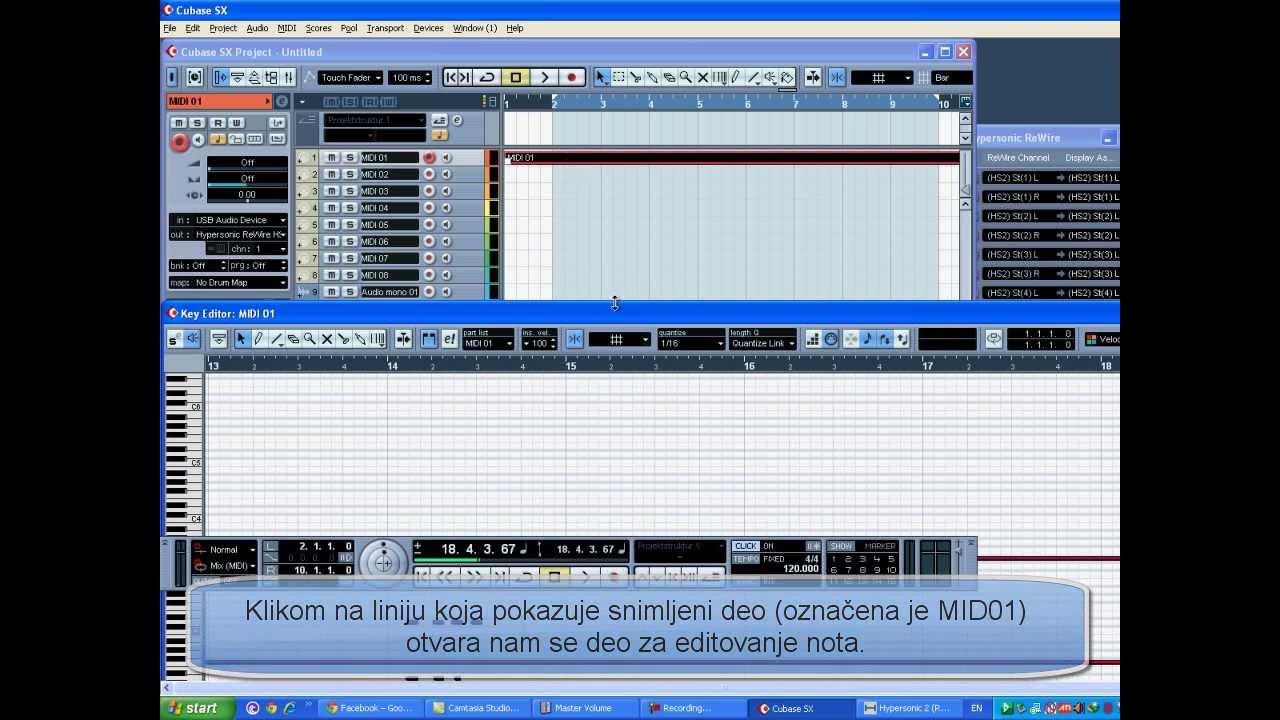
Task: Open Touch Fader automation mode dropdown
Action: point(350,77)
